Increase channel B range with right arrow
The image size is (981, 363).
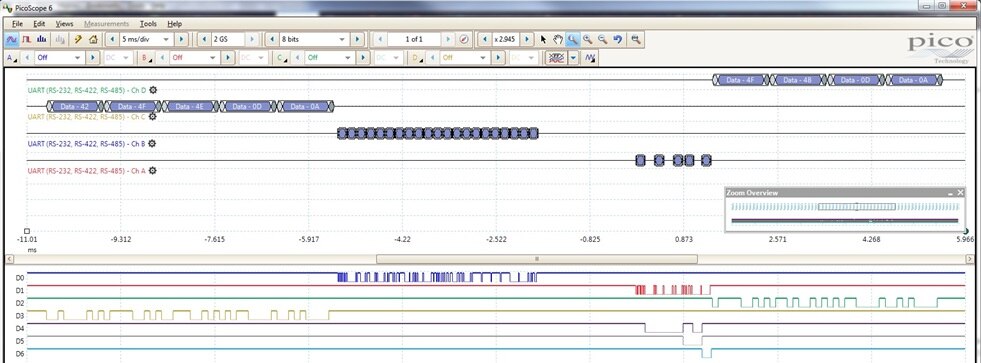click(228, 58)
